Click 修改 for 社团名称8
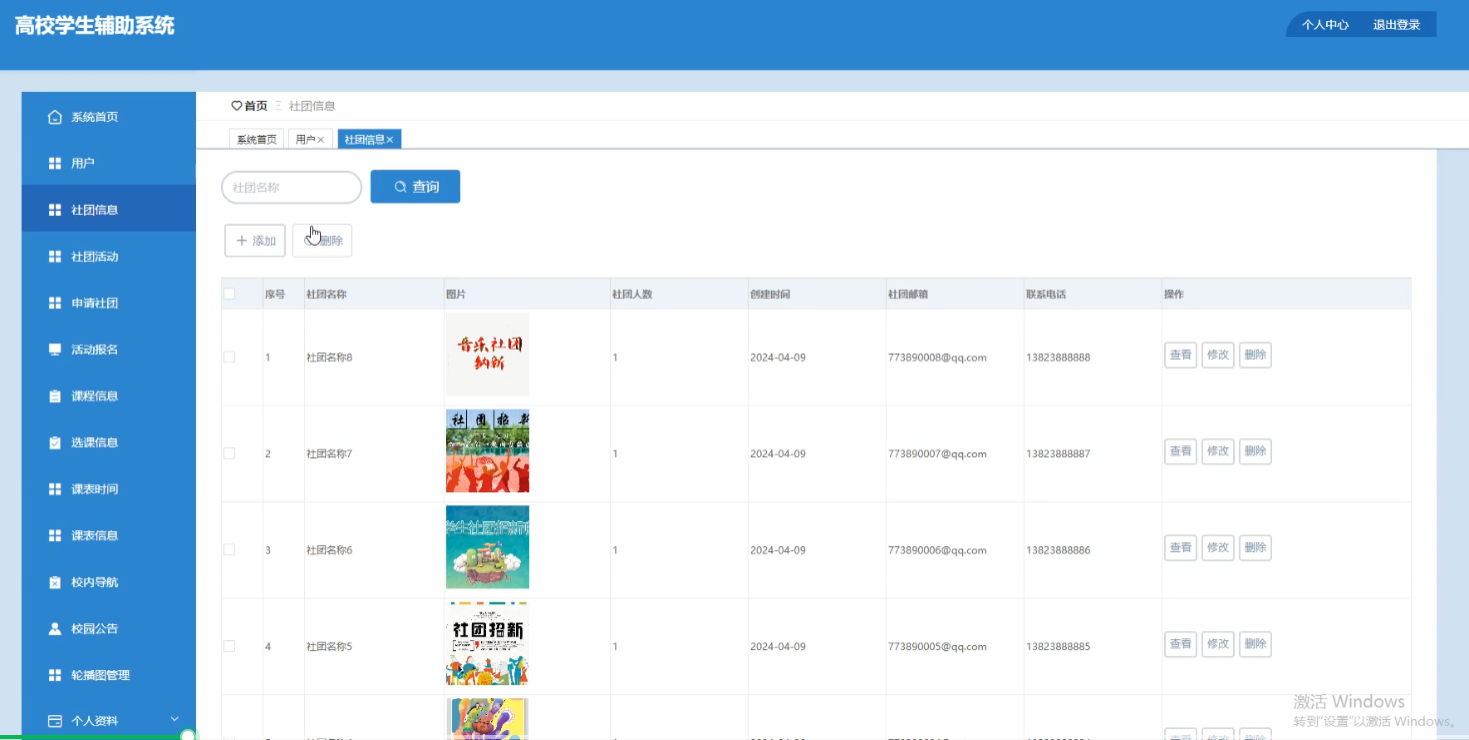The height and width of the screenshot is (740, 1469). point(1218,355)
